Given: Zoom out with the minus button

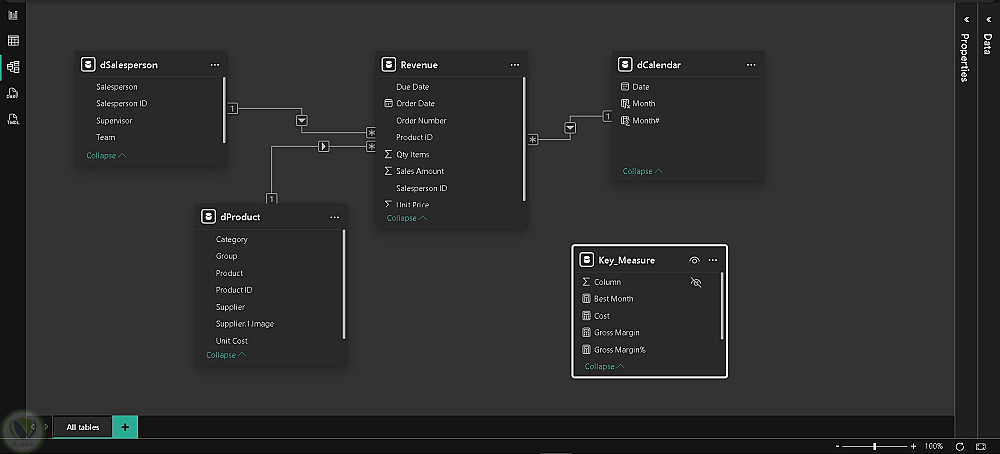Looking at the screenshot, I should tap(837, 446).
